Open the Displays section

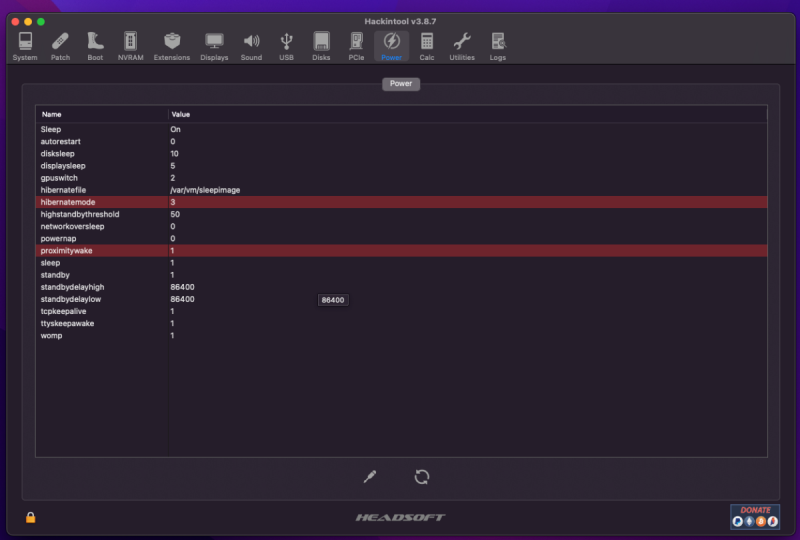pos(214,46)
